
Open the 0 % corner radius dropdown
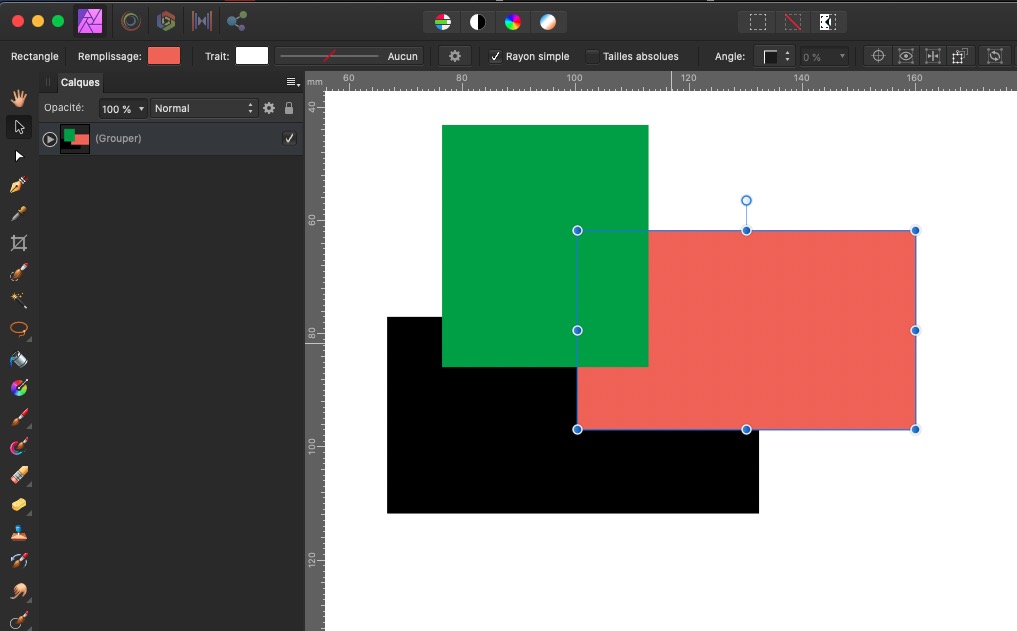pos(824,56)
